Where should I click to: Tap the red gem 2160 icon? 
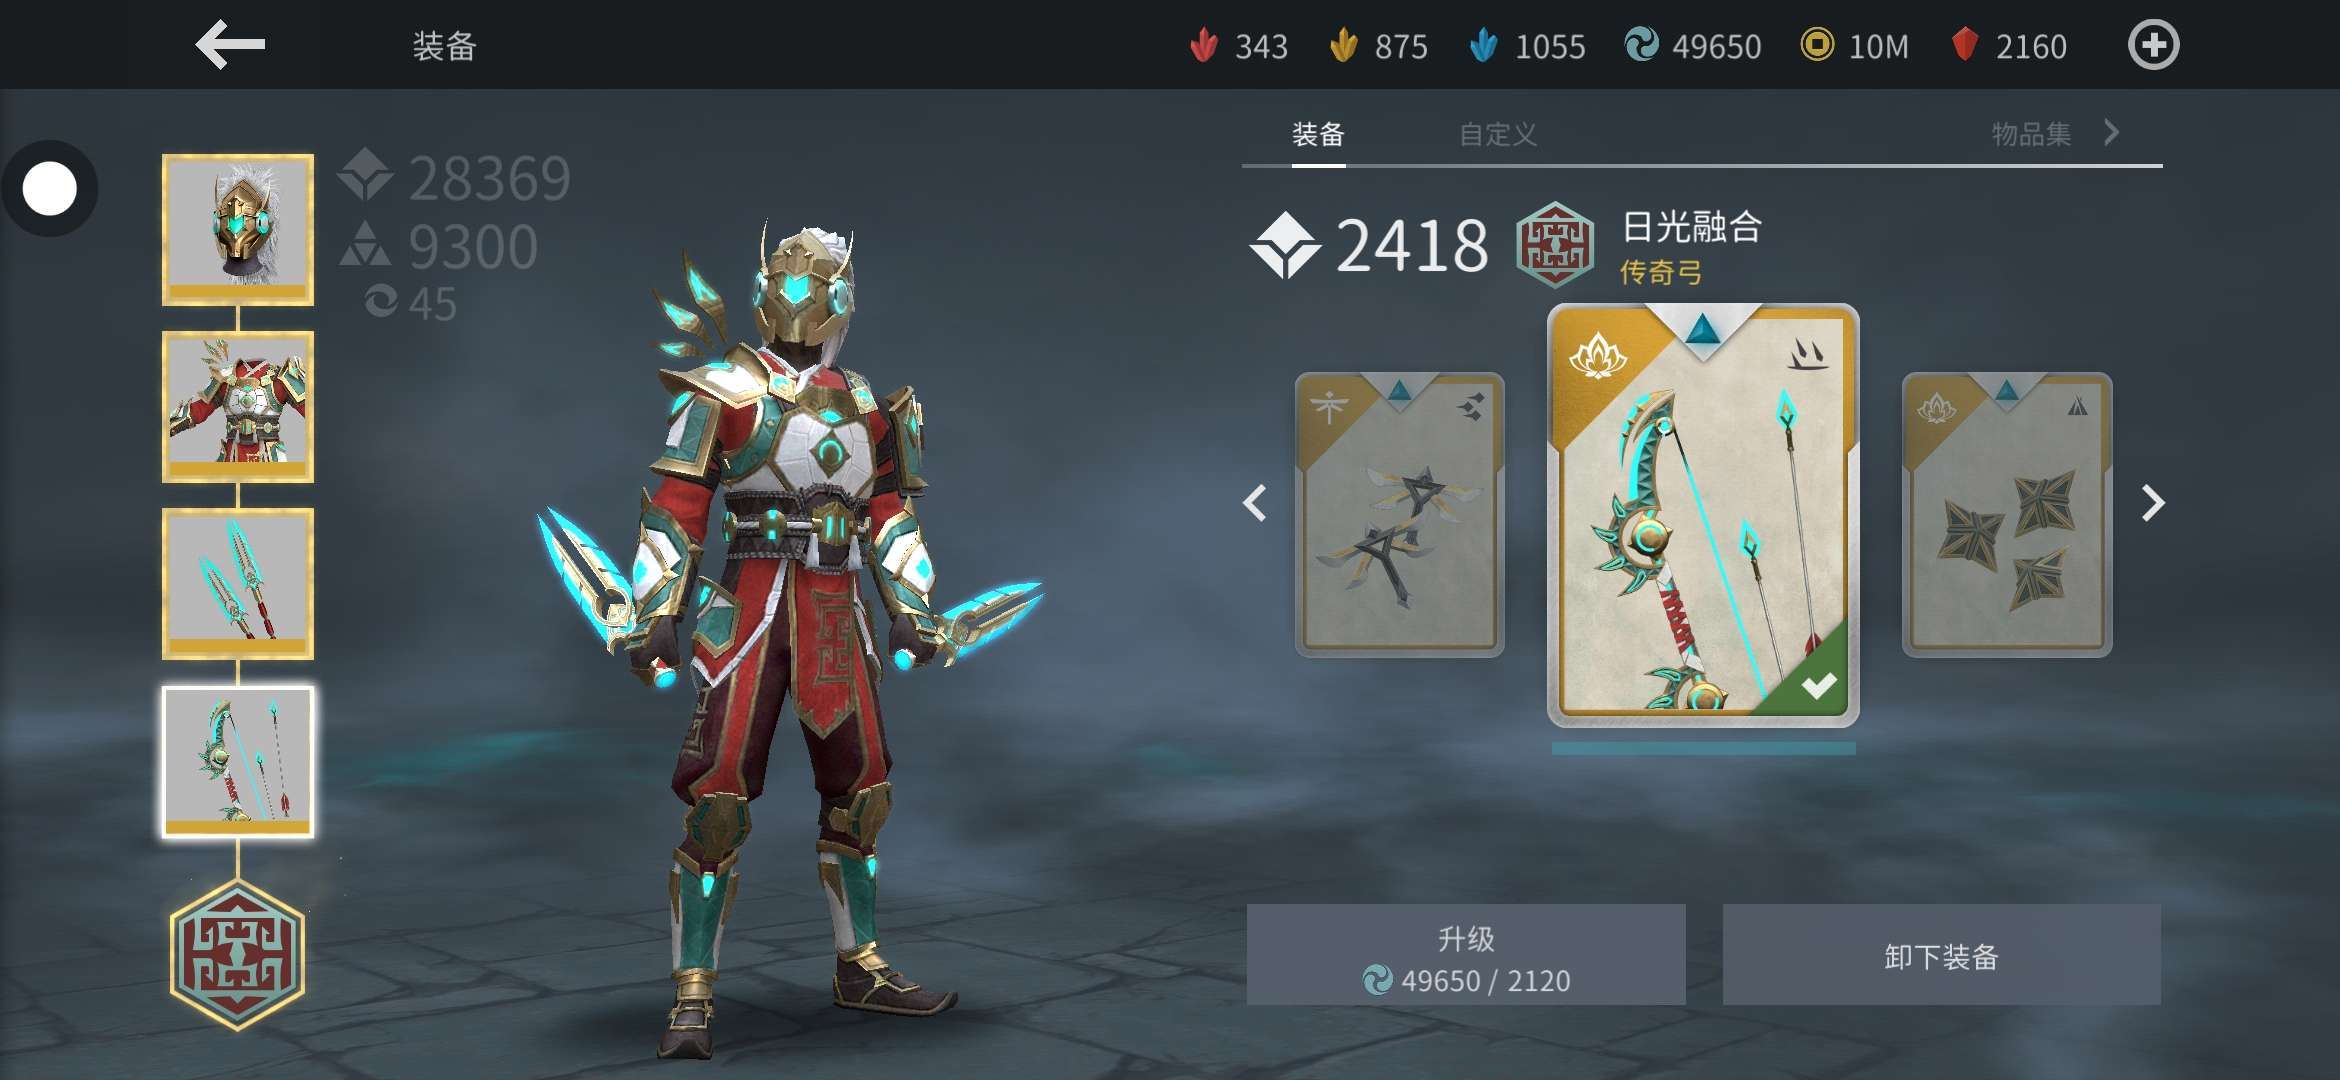coord(1964,45)
